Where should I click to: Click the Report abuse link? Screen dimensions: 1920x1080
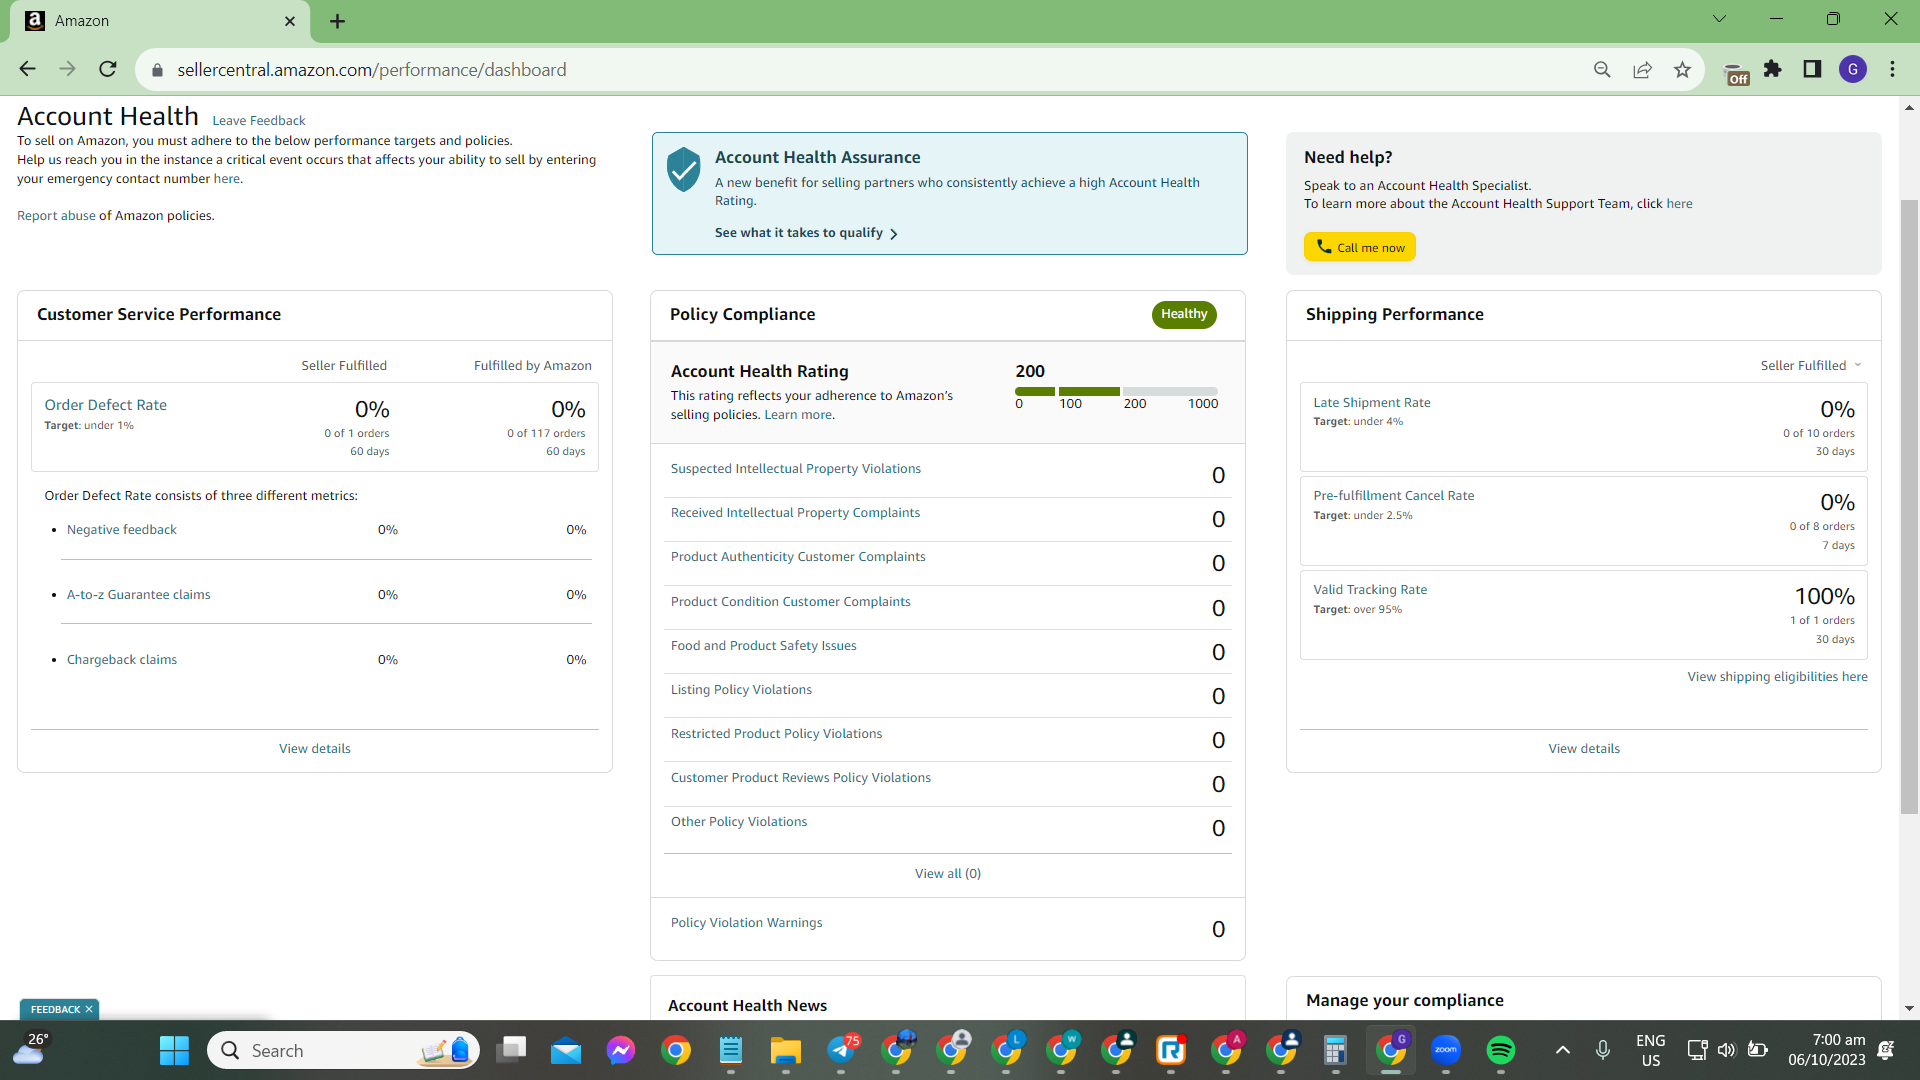pos(56,216)
